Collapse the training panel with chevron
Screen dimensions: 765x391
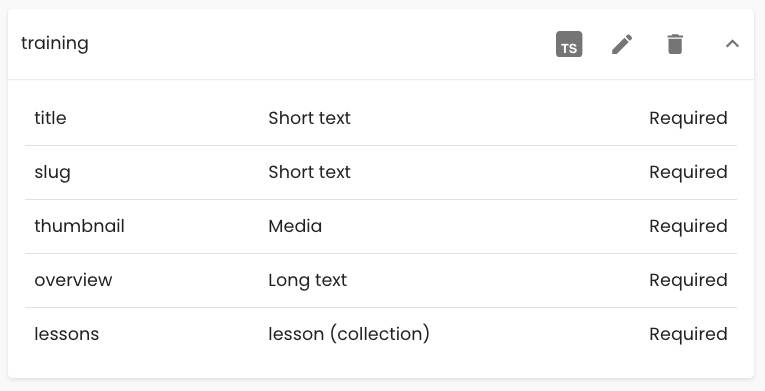click(x=732, y=44)
